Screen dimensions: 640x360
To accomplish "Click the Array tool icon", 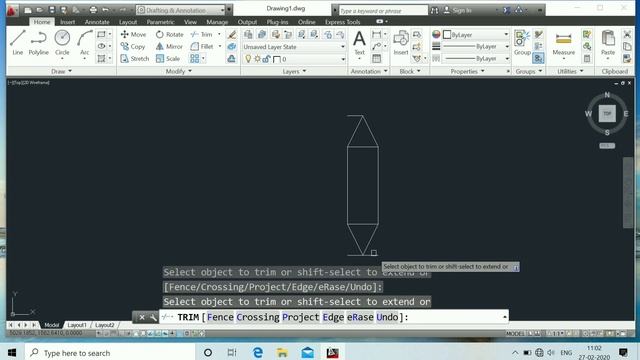I will [x=195, y=59].
